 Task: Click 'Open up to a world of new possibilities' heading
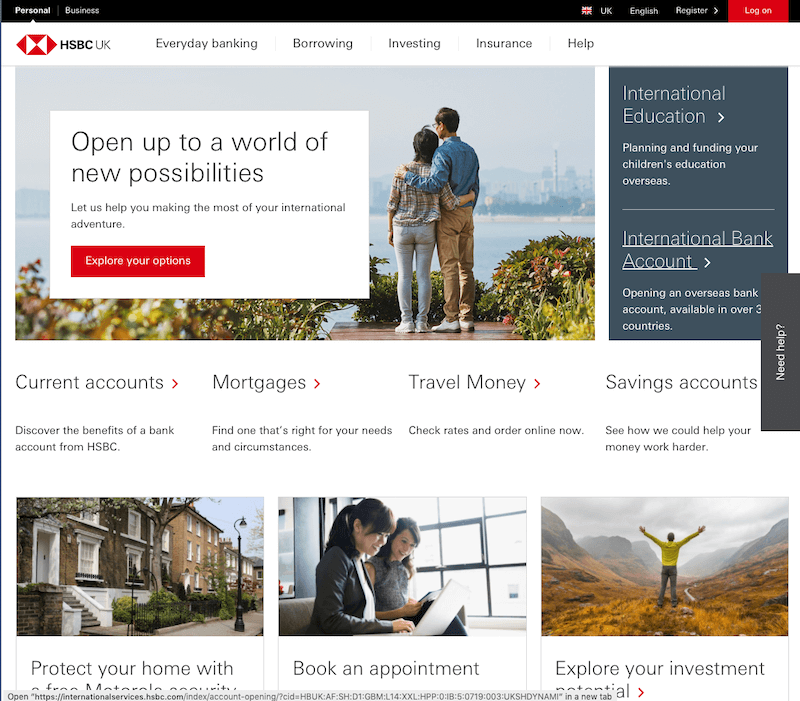(199, 157)
